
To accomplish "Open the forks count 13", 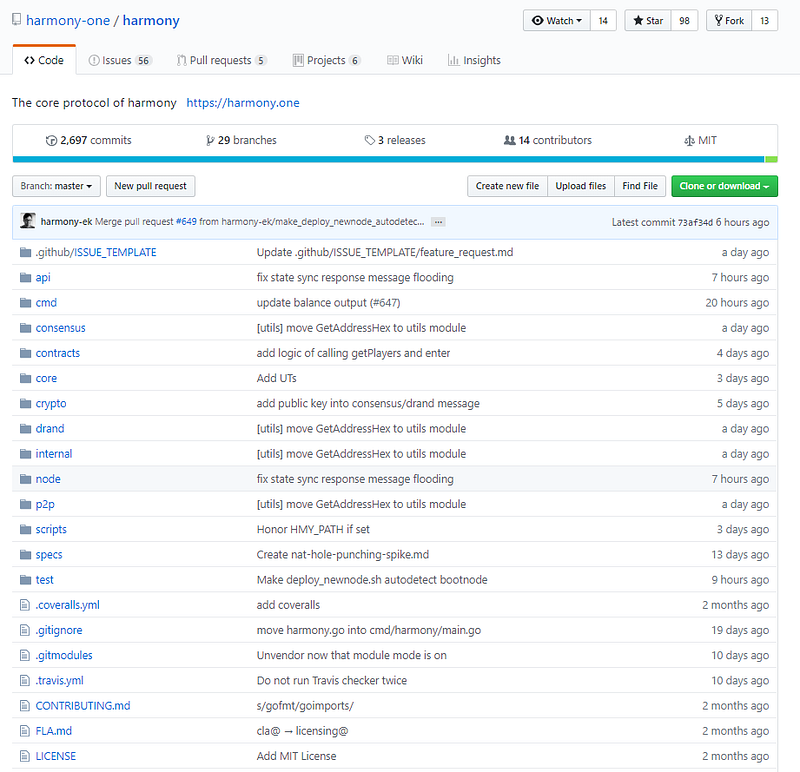I will pyautogui.click(x=764, y=20).
